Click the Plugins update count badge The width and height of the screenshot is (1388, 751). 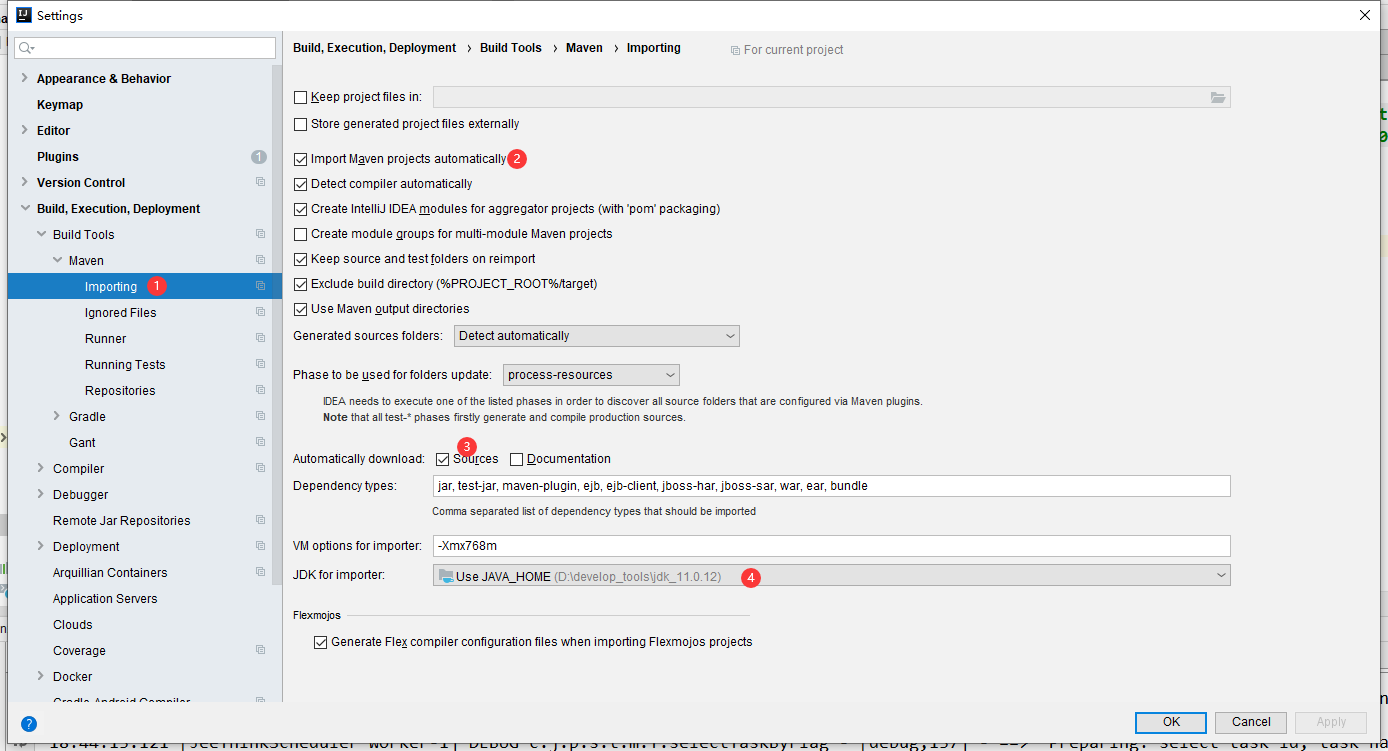click(x=259, y=157)
